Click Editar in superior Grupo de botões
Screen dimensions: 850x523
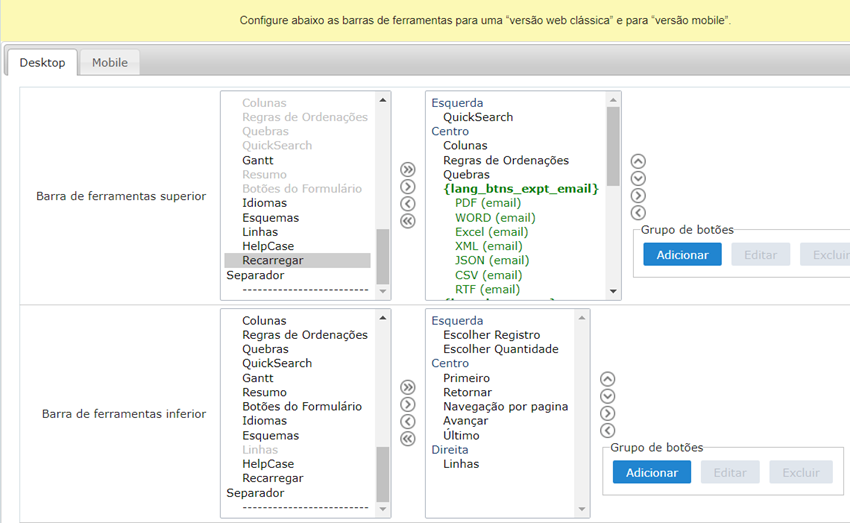click(761, 255)
